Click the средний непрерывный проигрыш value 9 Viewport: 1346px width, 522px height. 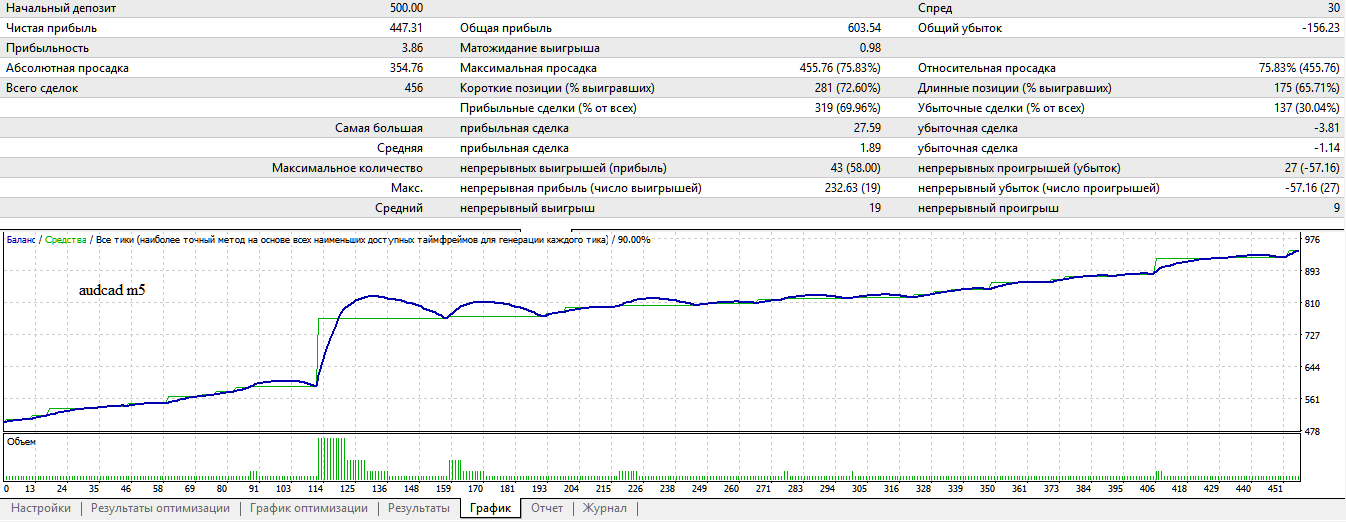pyautogui.click(x=1337, y=208)
